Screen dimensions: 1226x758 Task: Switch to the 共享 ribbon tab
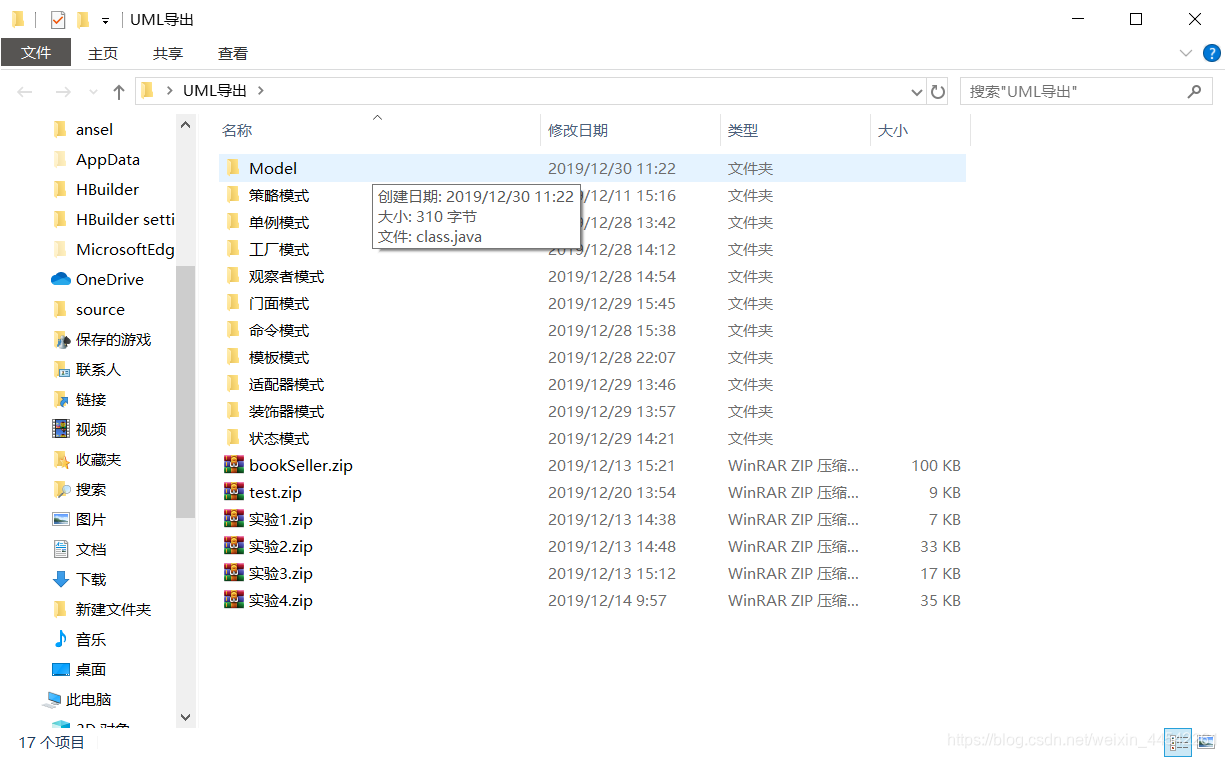(x=168, y=53)
